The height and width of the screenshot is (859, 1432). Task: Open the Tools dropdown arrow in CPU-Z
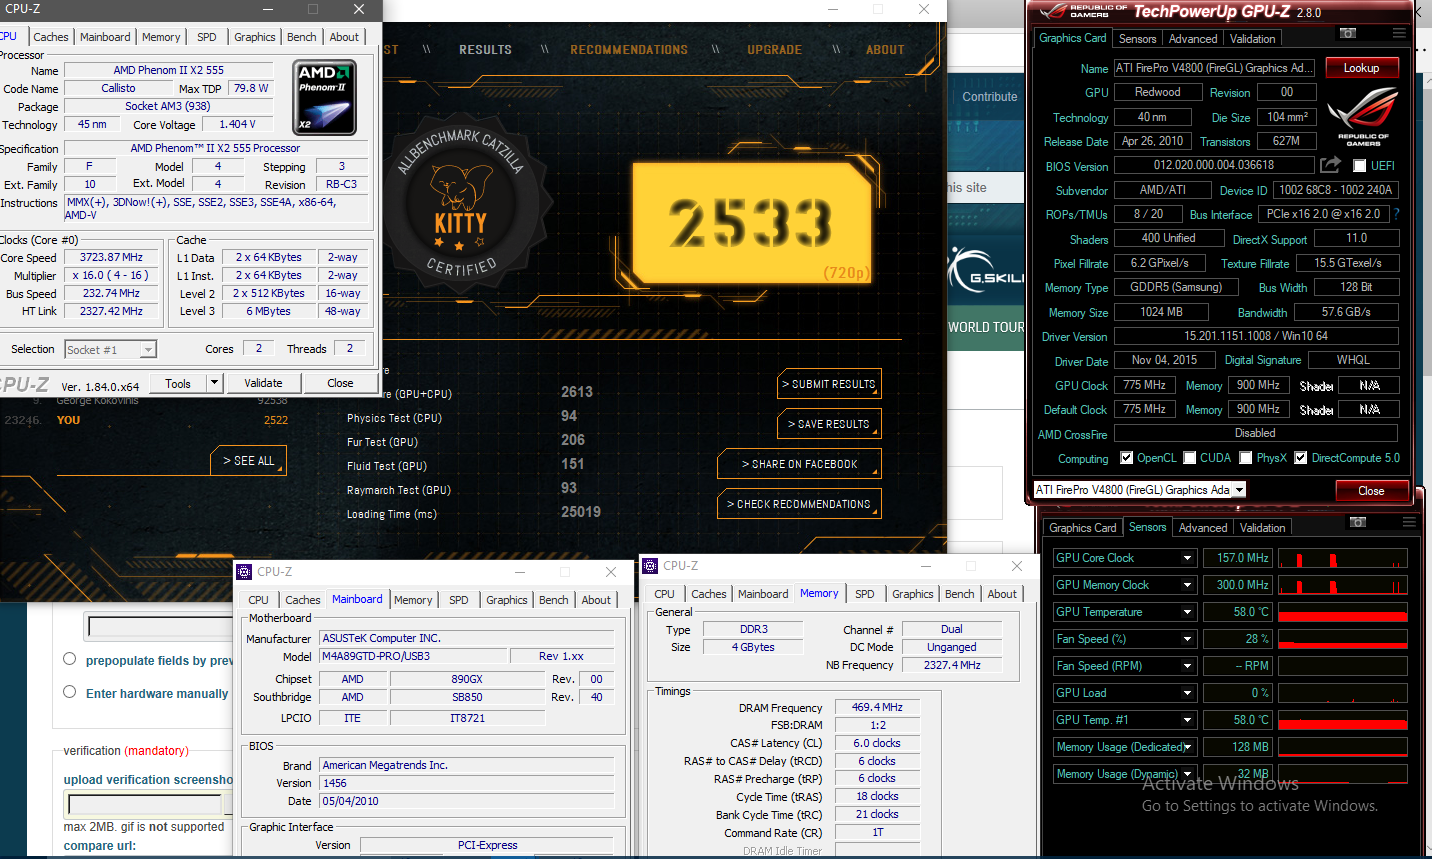(214, 383)
